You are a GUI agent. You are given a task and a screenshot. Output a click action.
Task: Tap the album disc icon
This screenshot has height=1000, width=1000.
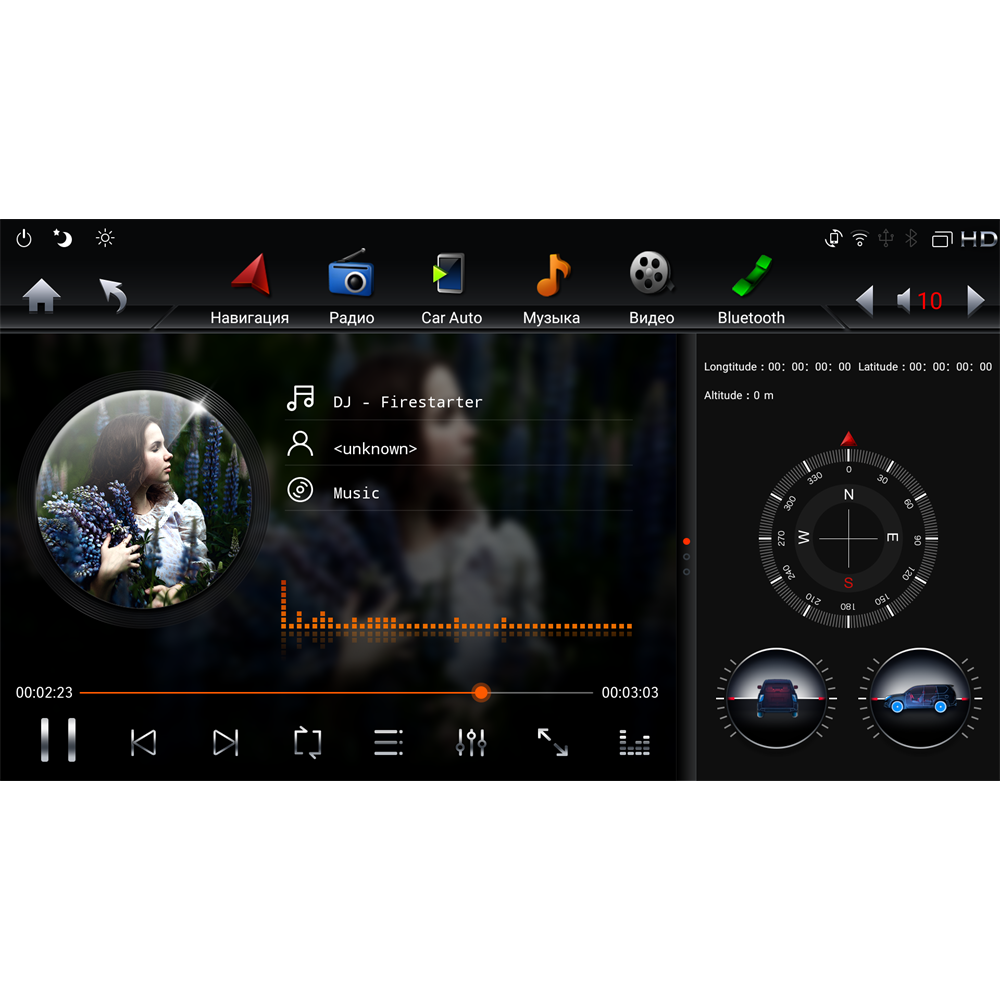click(300, 490)
